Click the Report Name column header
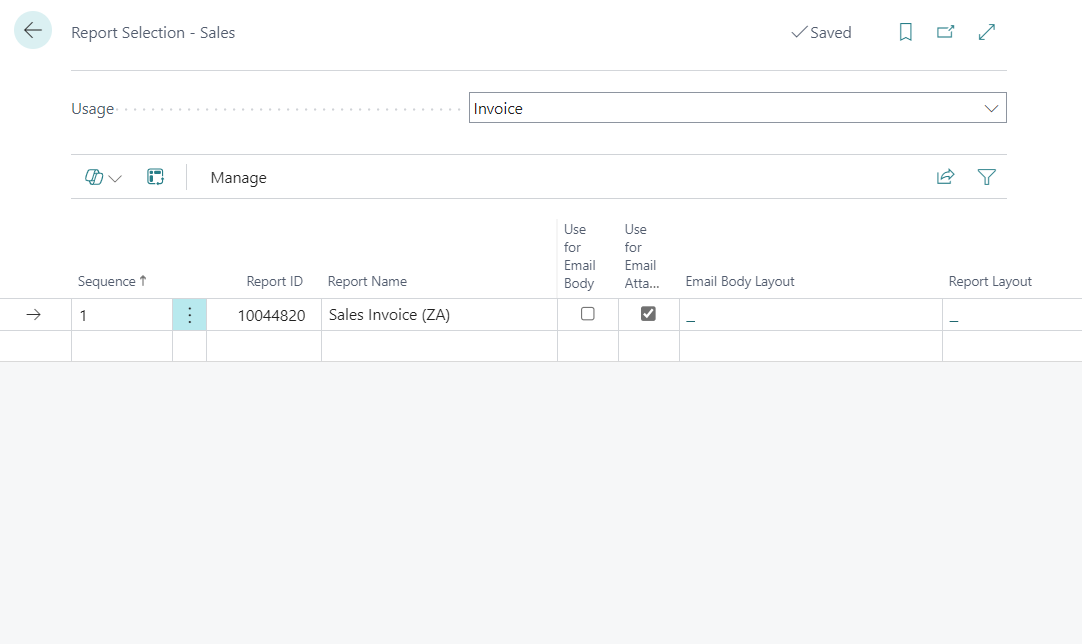Viewport: 1082px width, 644px height. tap(367, 282)
